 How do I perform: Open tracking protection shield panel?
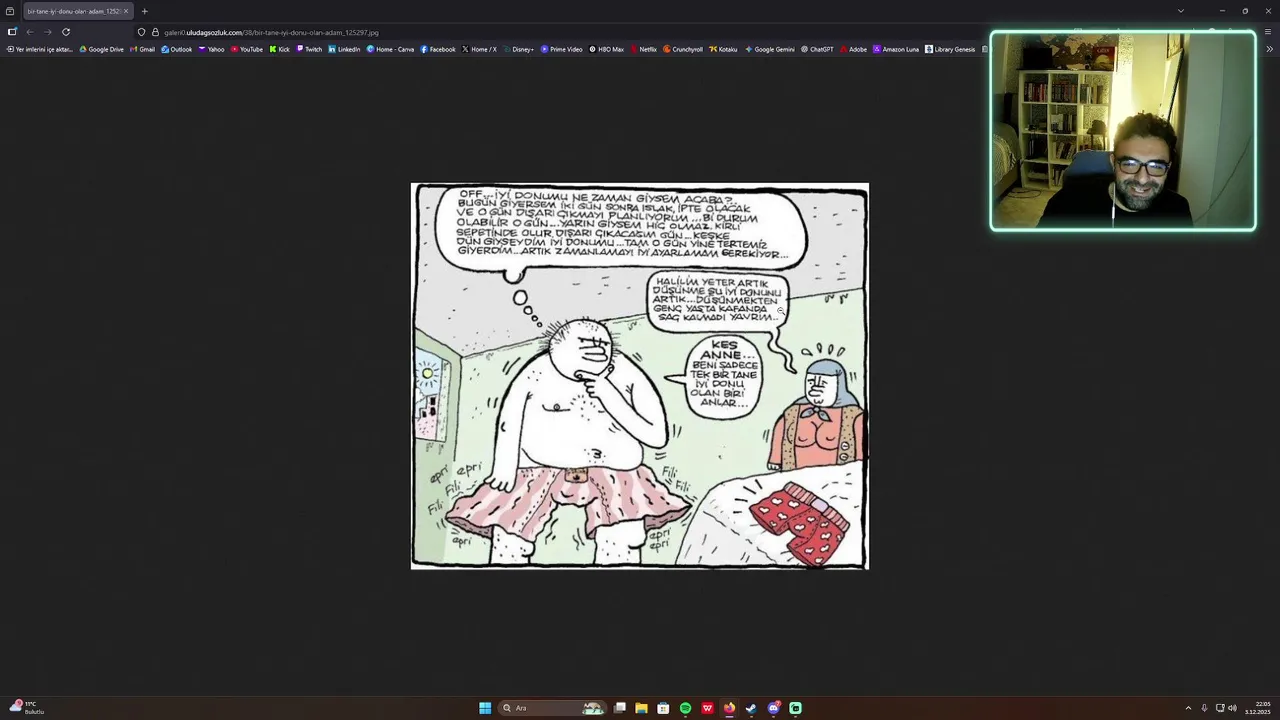[x=141, y=32]
